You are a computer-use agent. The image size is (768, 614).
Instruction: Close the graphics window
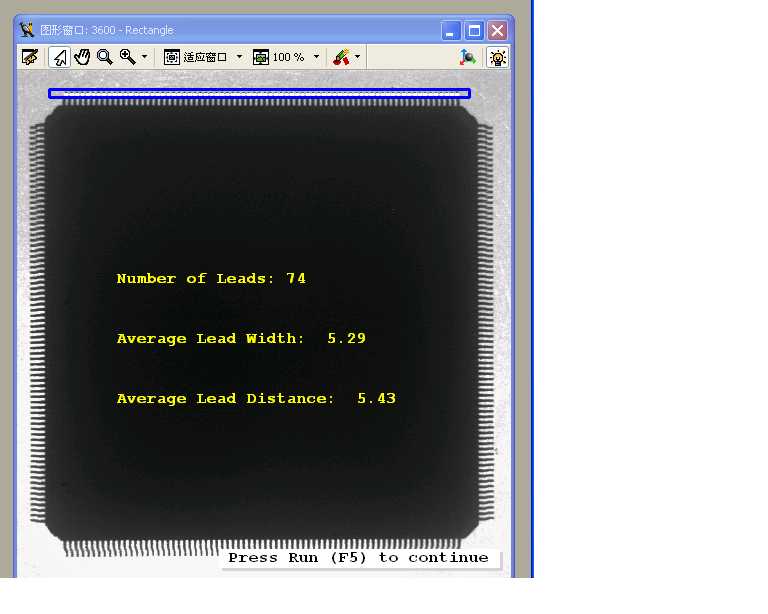pyautogui.click(x=498, y=30)
